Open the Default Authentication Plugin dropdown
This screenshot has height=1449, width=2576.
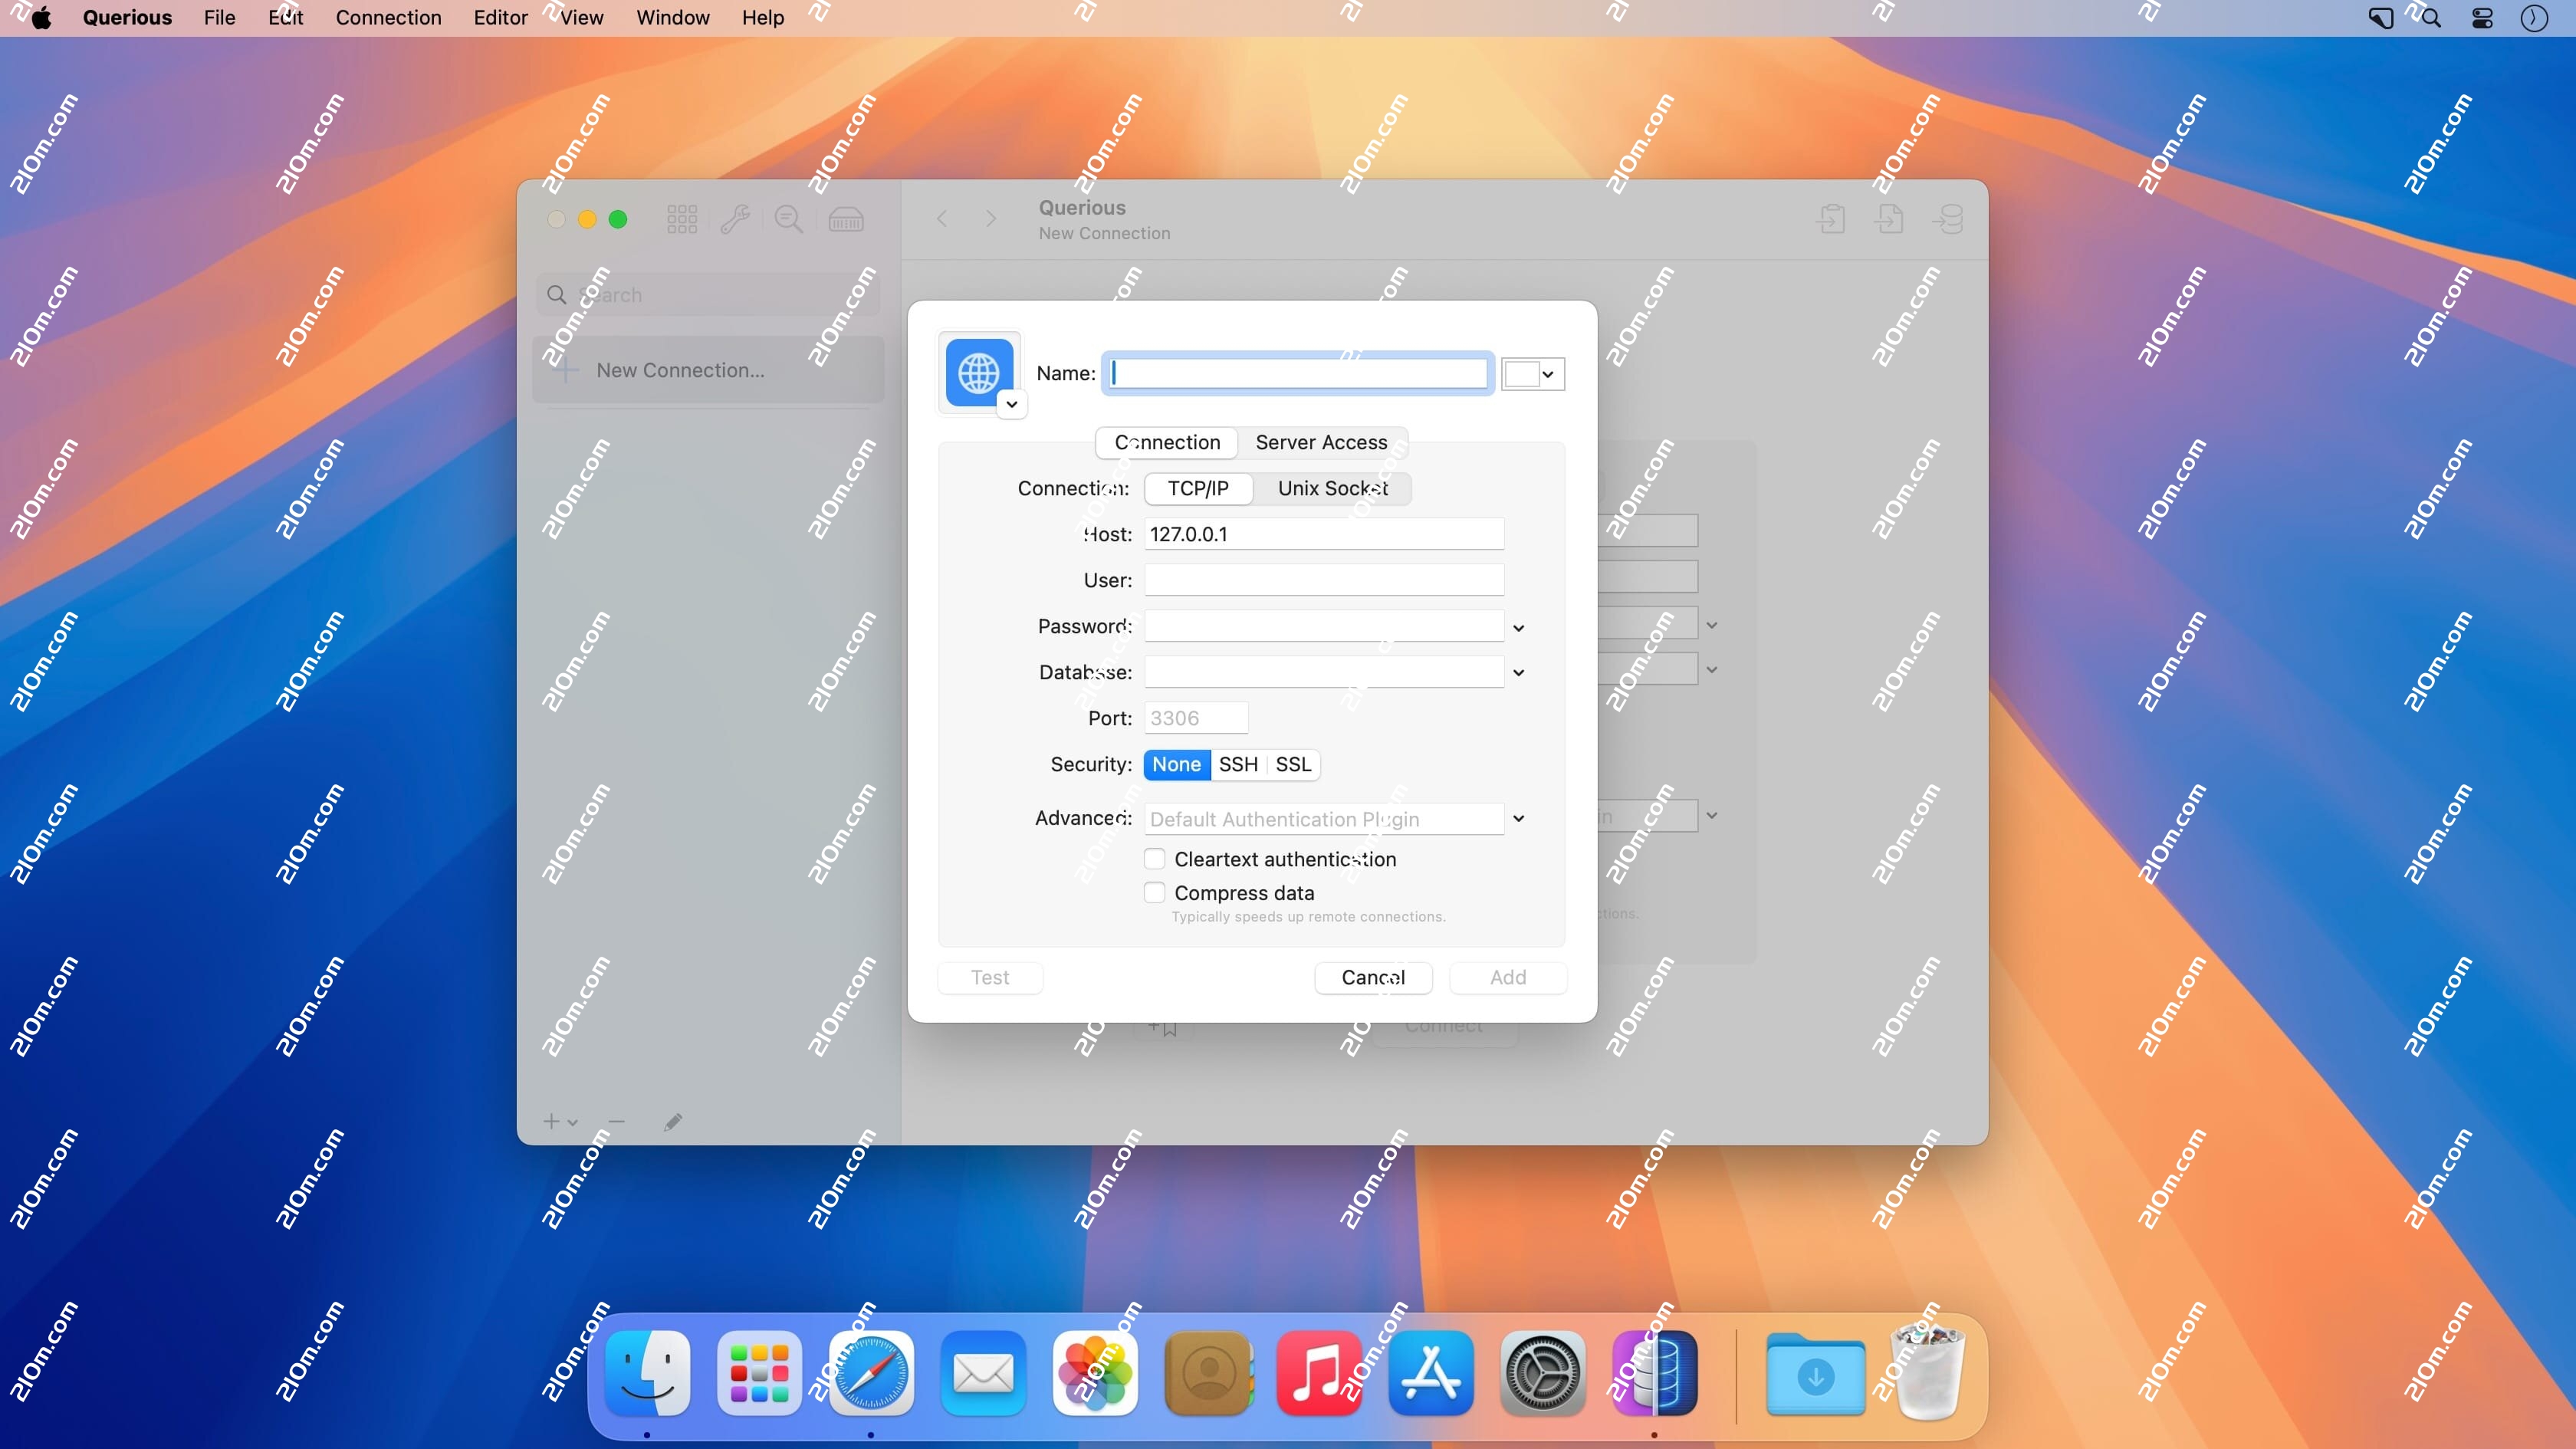click(1518, 818)
